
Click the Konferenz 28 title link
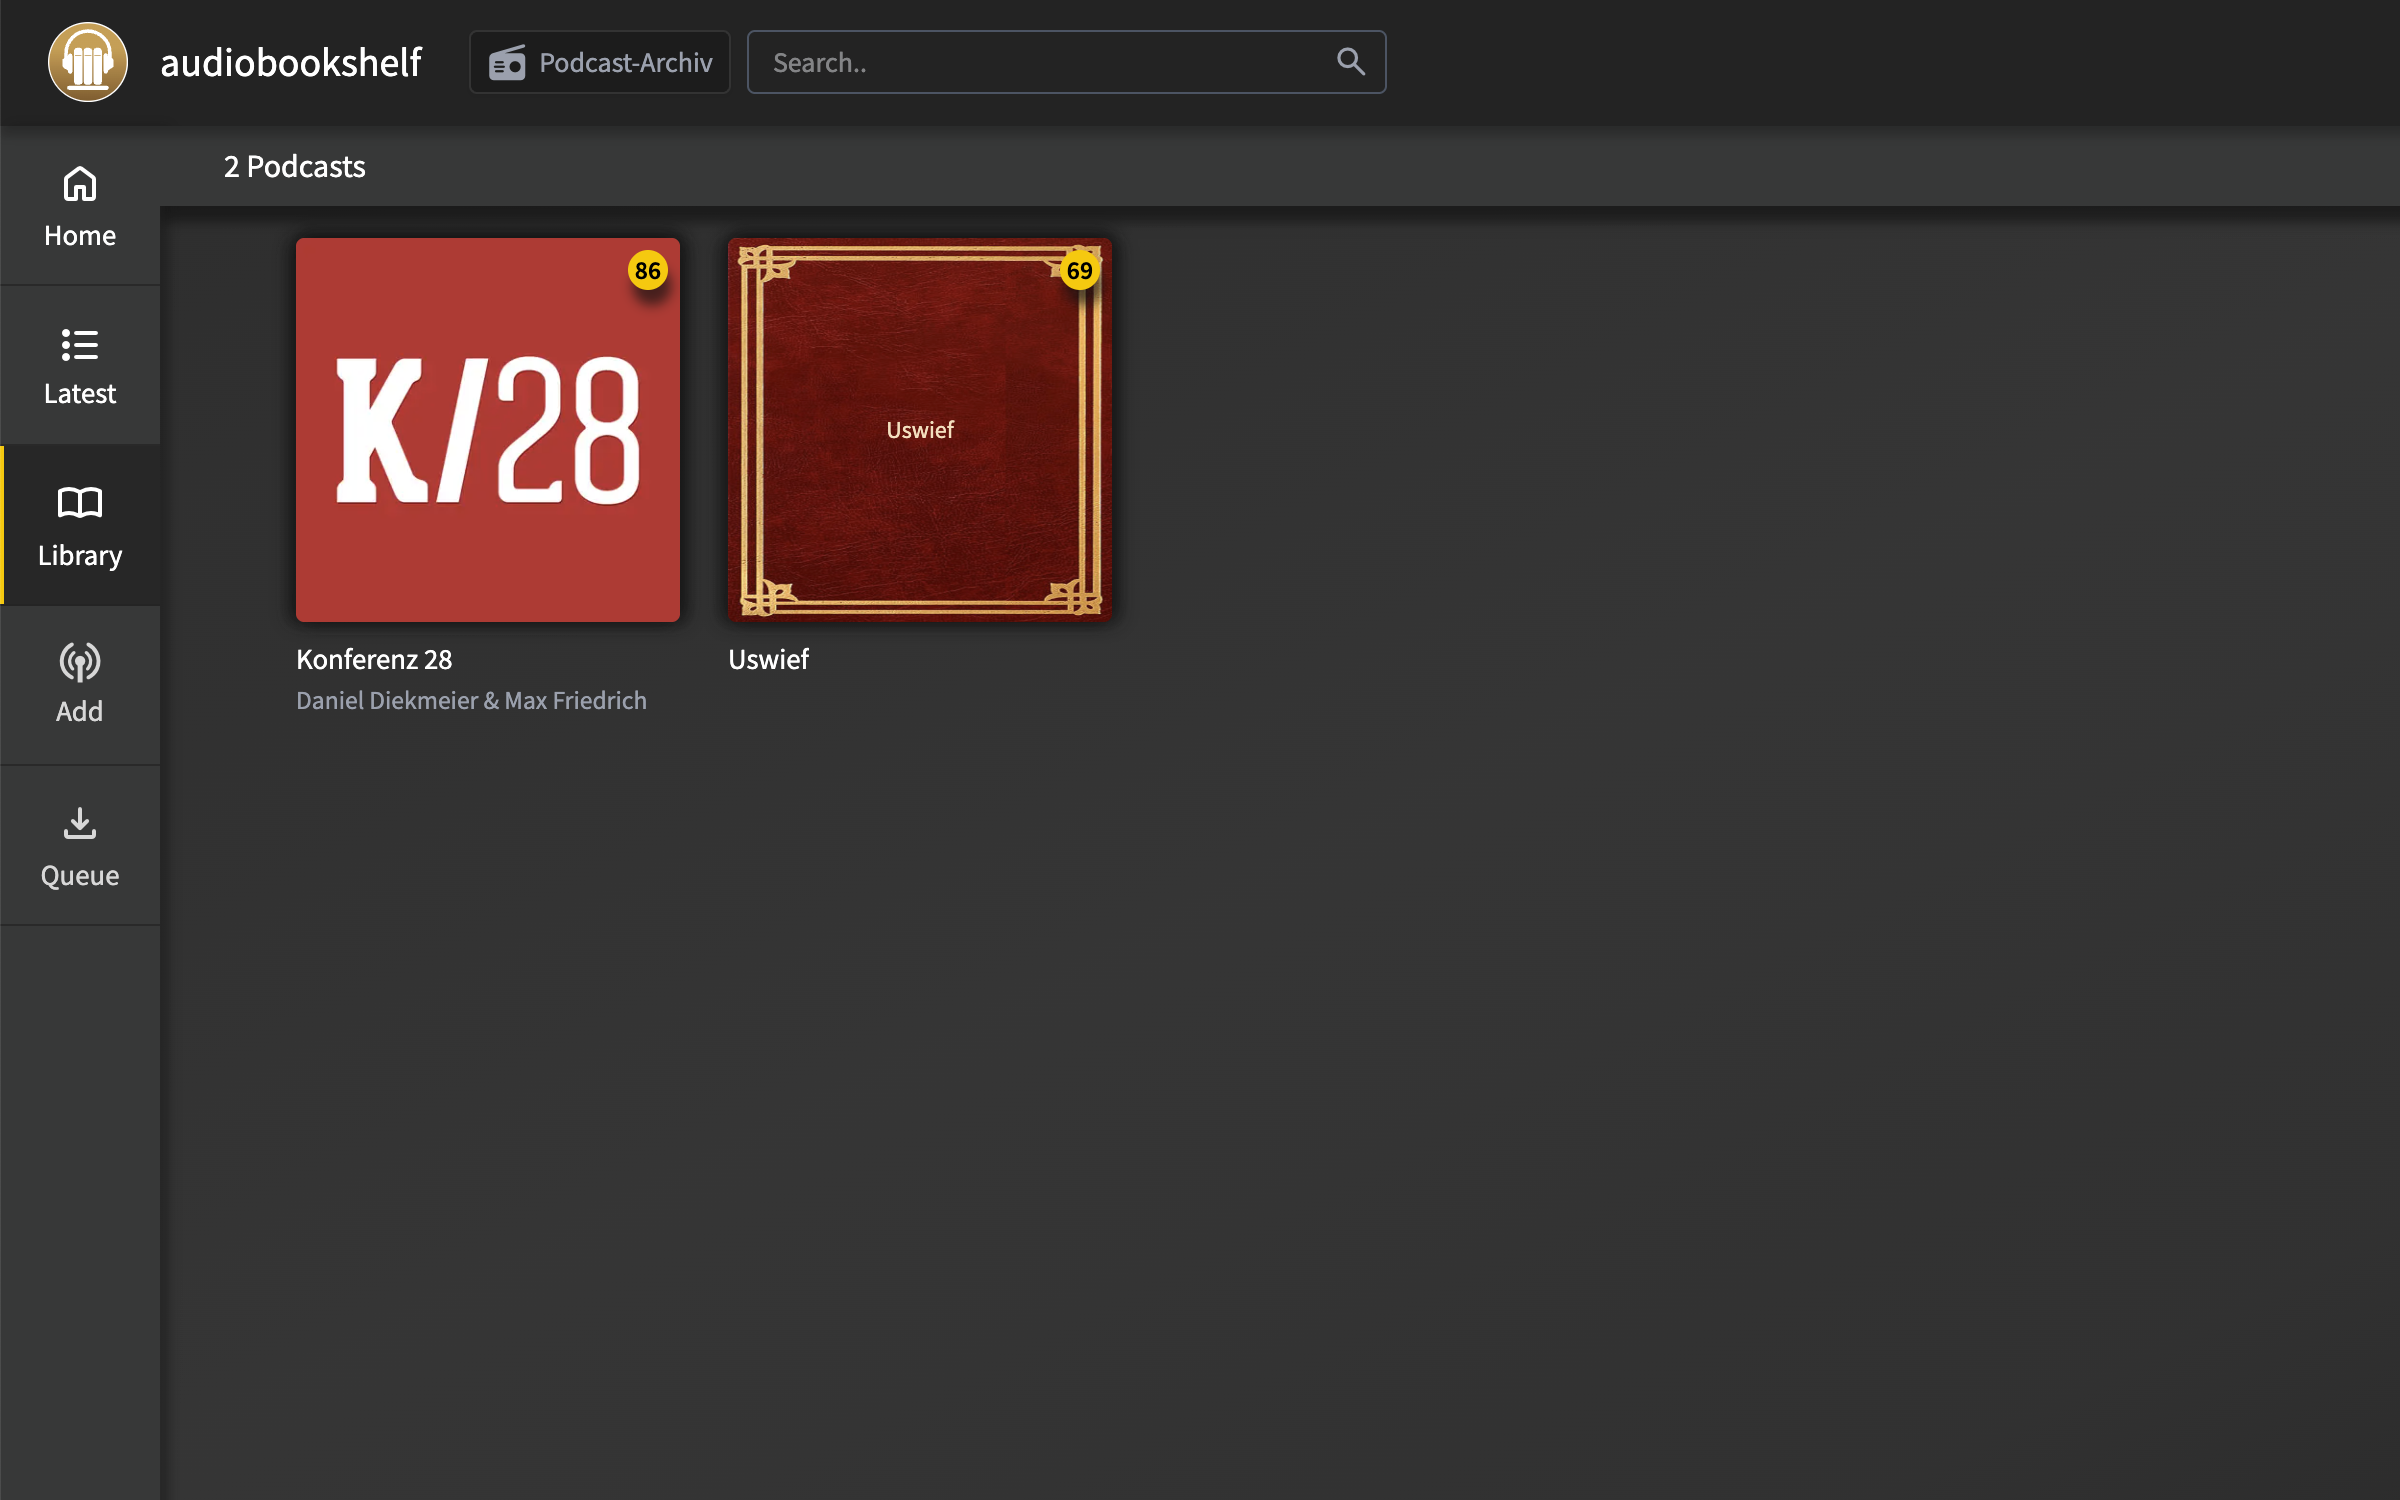(x=374, y=660)
